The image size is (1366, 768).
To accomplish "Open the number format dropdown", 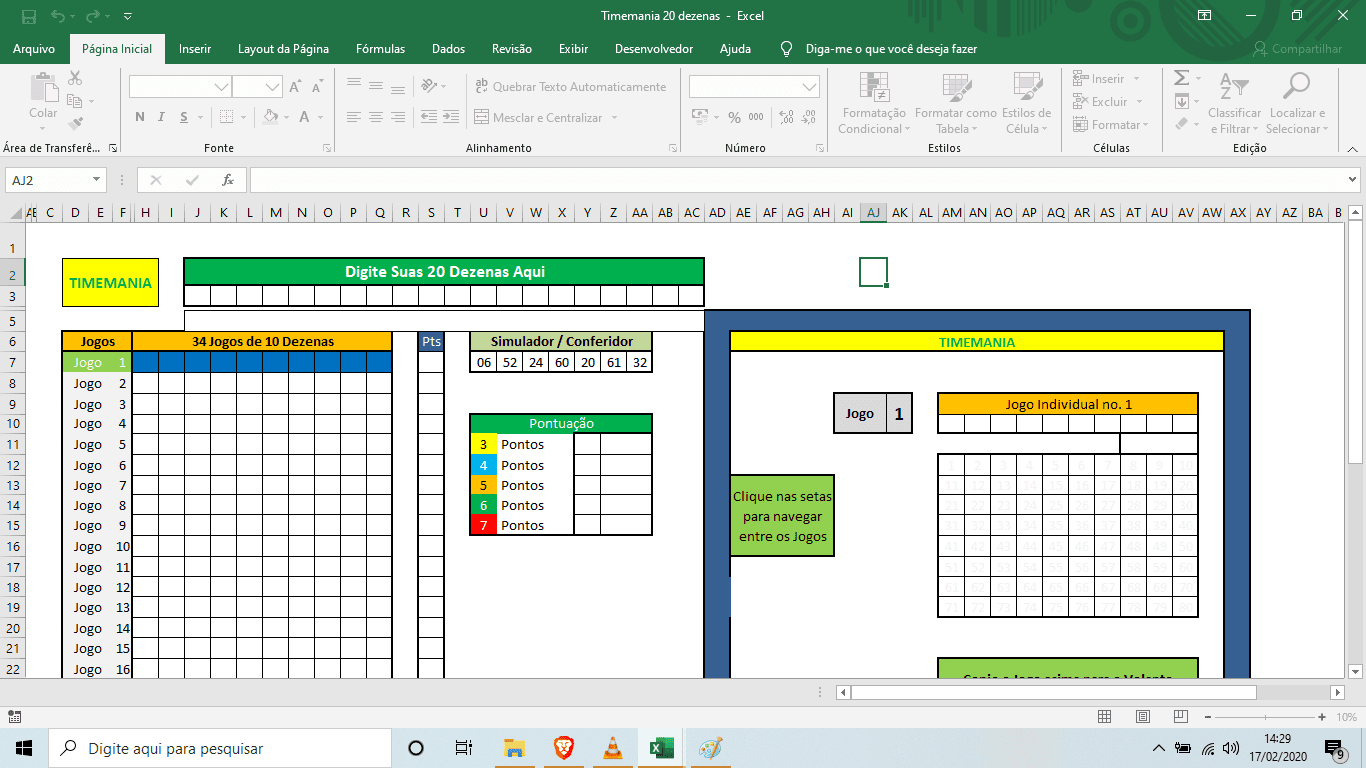I will (810, 87).
